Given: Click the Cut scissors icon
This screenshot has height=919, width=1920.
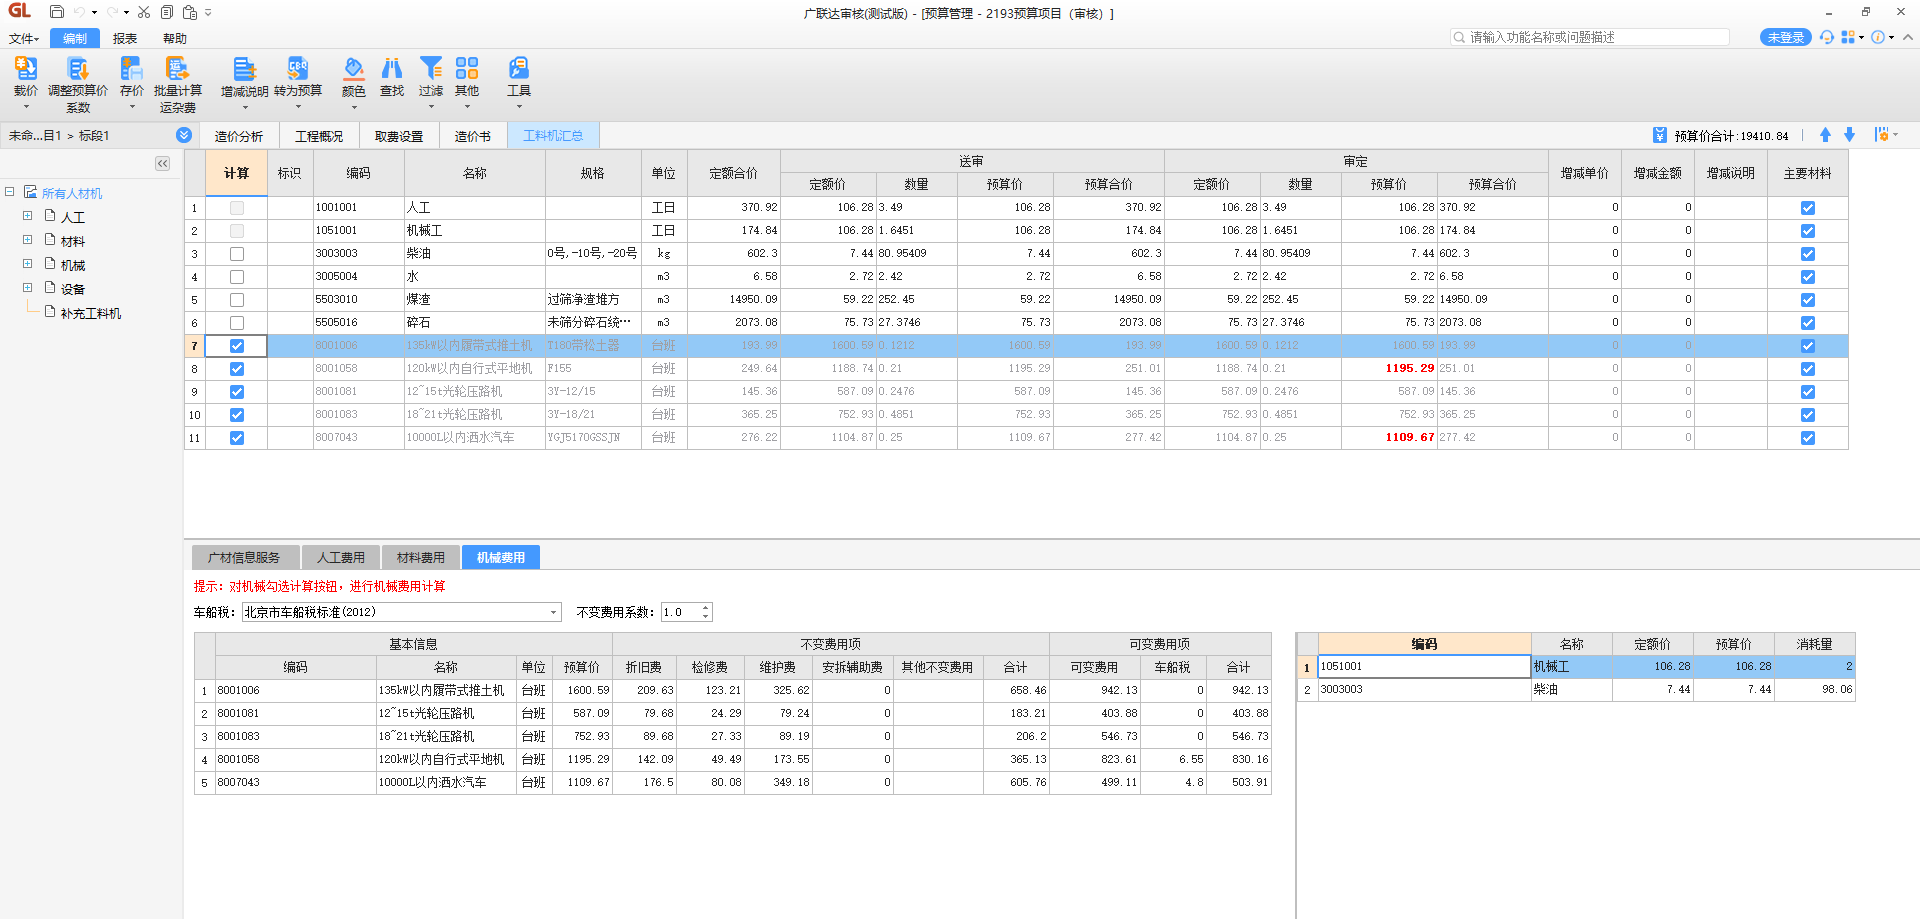Looking at the screenshot, I should click(144, 12).
